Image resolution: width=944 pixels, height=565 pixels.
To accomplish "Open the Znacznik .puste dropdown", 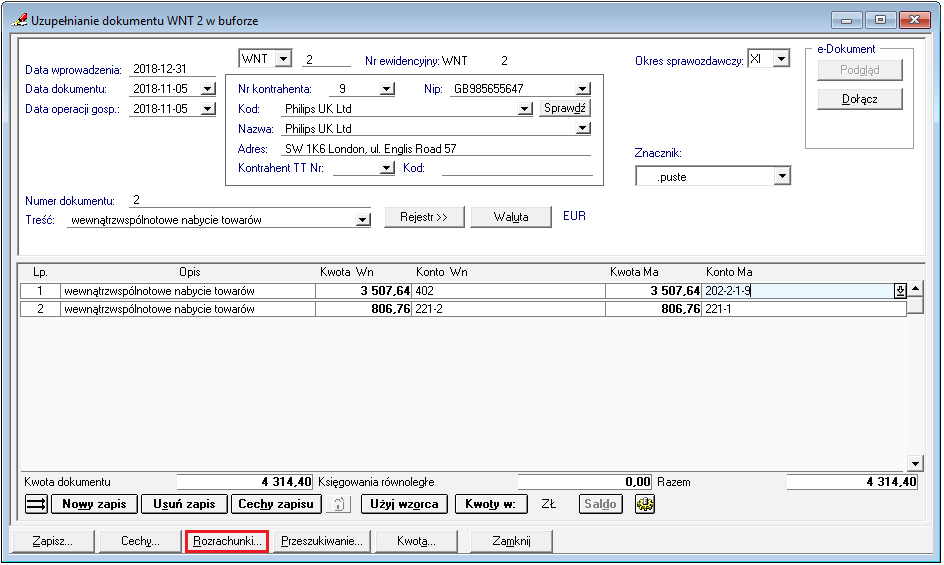I will [x=781, y=176].
